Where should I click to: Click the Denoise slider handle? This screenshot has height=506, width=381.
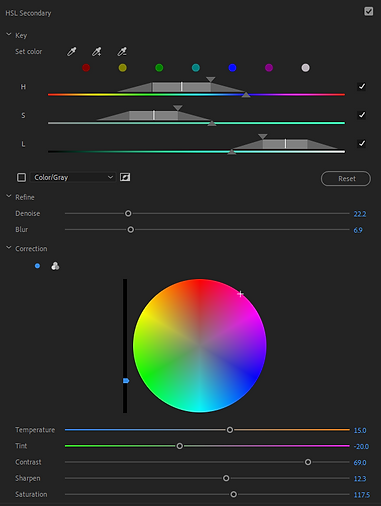click(128, 213)
